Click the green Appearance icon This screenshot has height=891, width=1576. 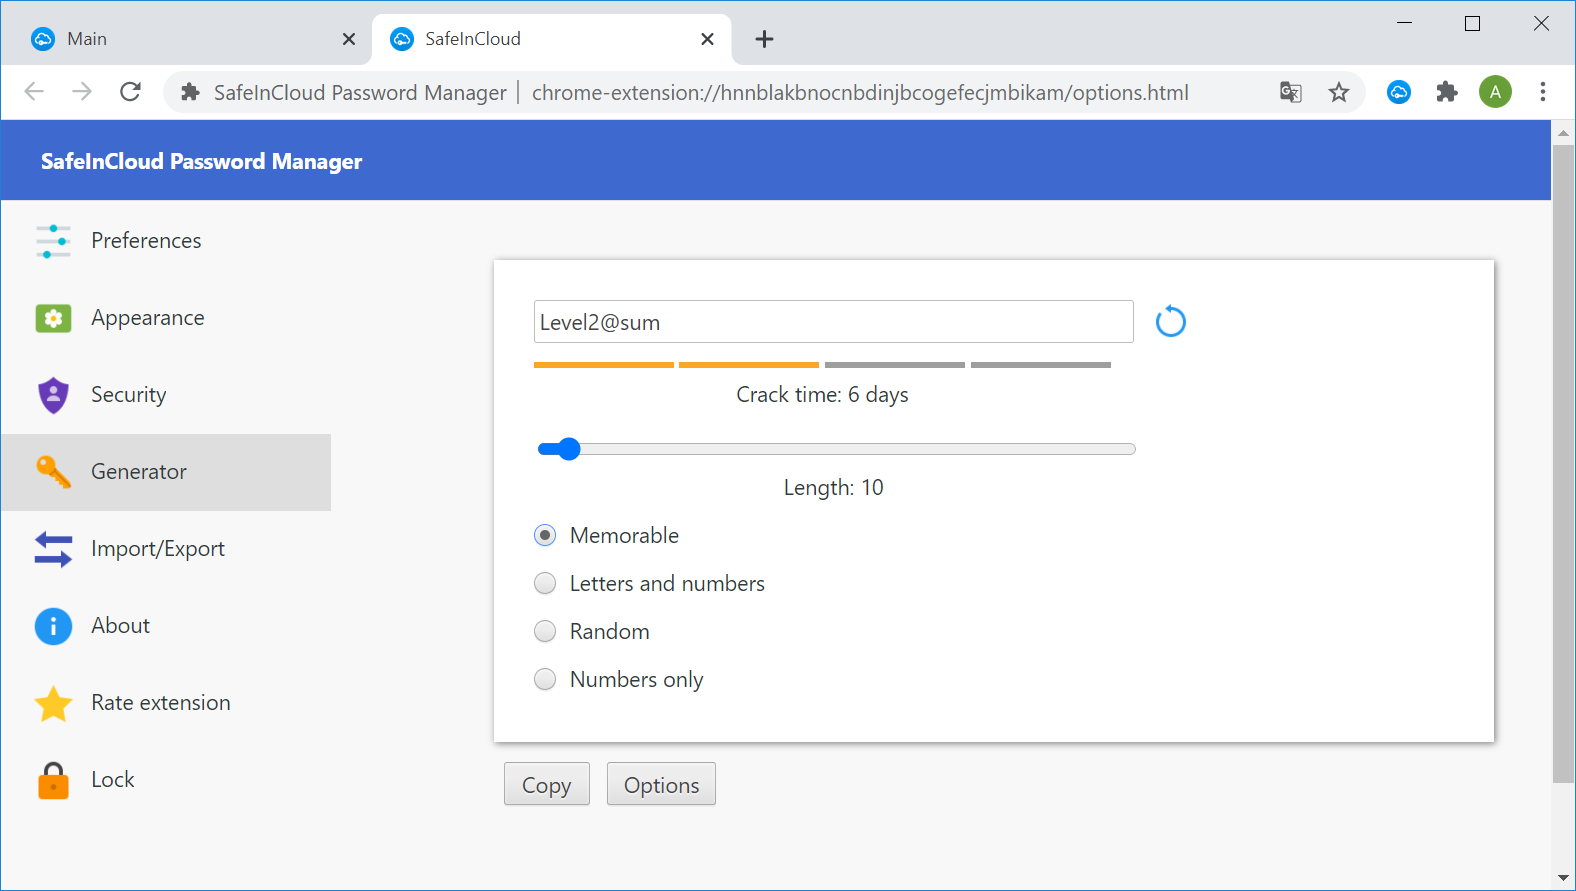pos(53,318)
